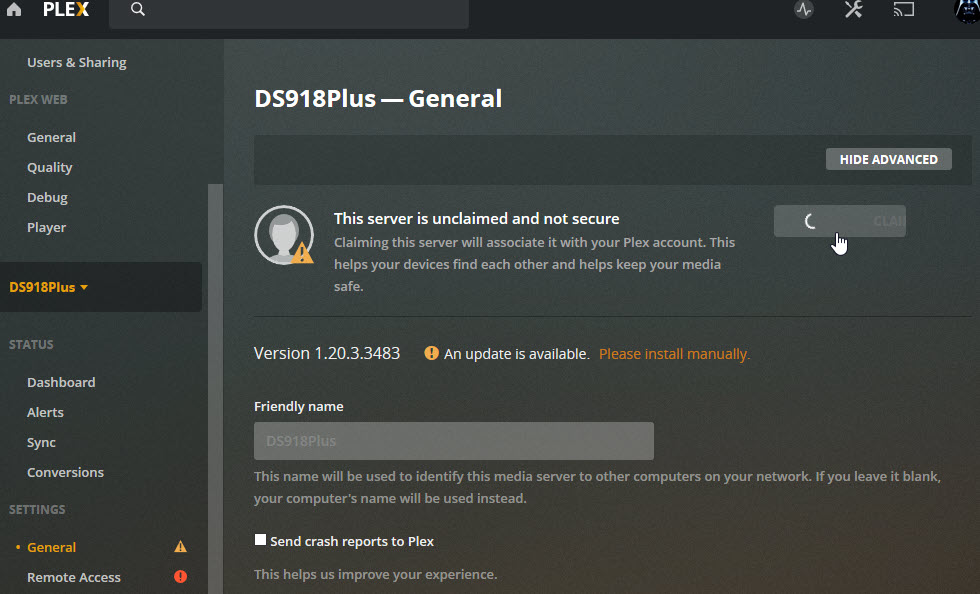Click the Claim server button
The height and width of the screenshot is (594, 980).
[839, 221]
